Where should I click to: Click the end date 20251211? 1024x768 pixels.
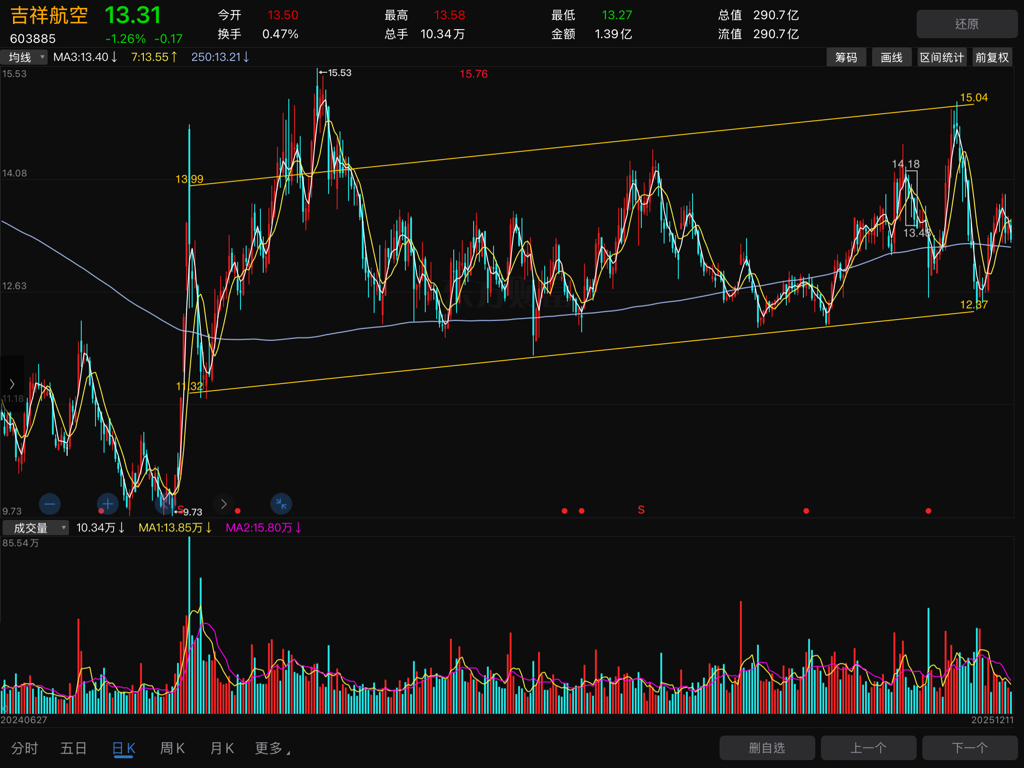993,720
